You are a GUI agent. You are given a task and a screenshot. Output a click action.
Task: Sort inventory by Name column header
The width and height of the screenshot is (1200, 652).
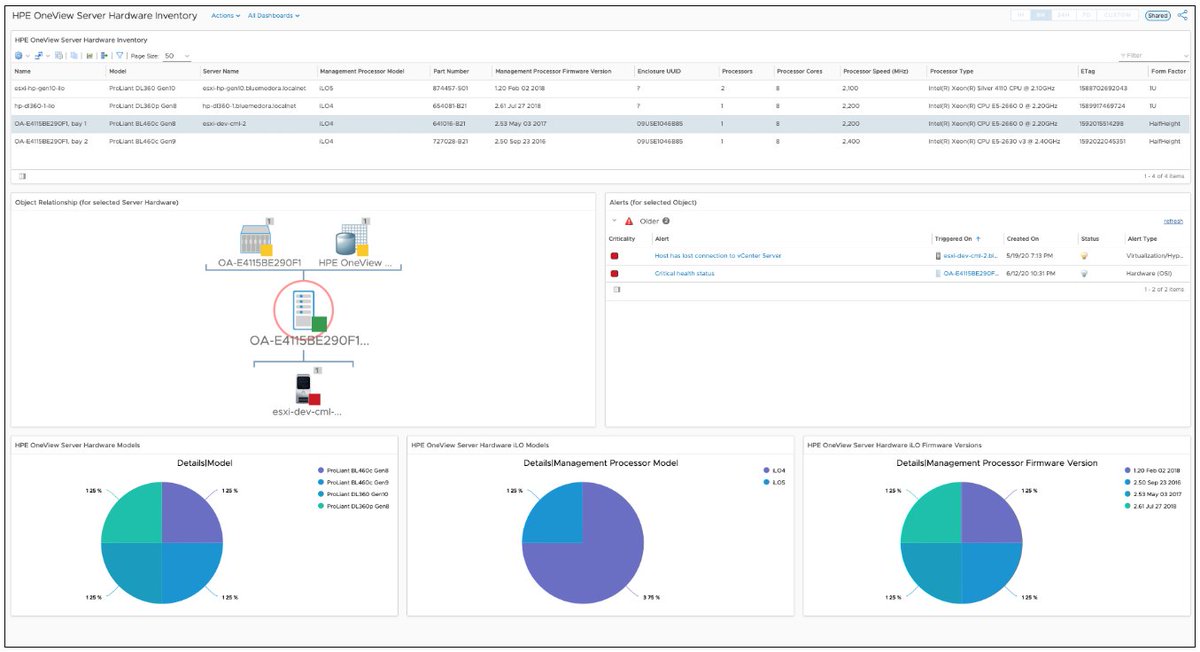23,72
